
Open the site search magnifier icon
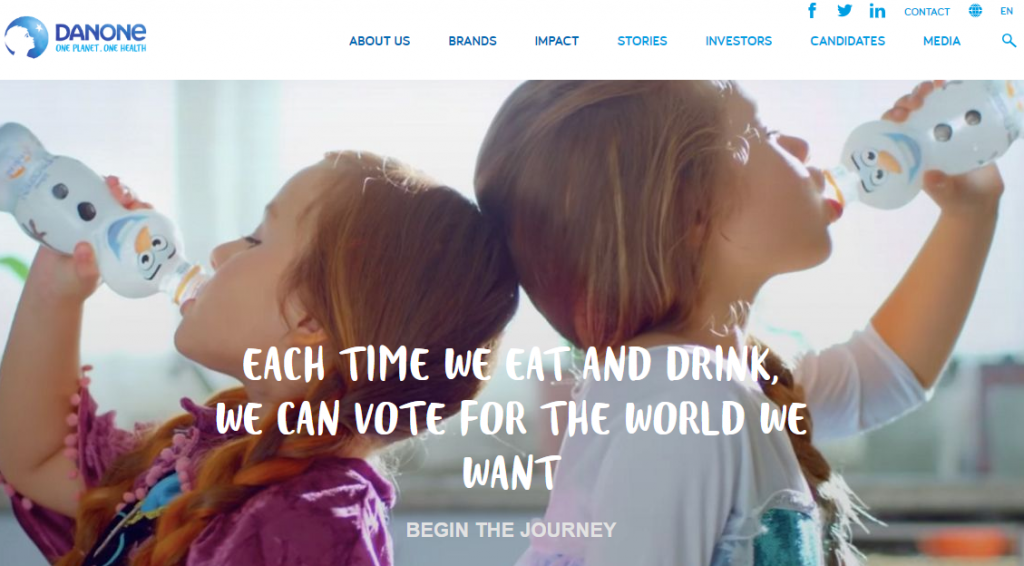[x=1008, y=40]
